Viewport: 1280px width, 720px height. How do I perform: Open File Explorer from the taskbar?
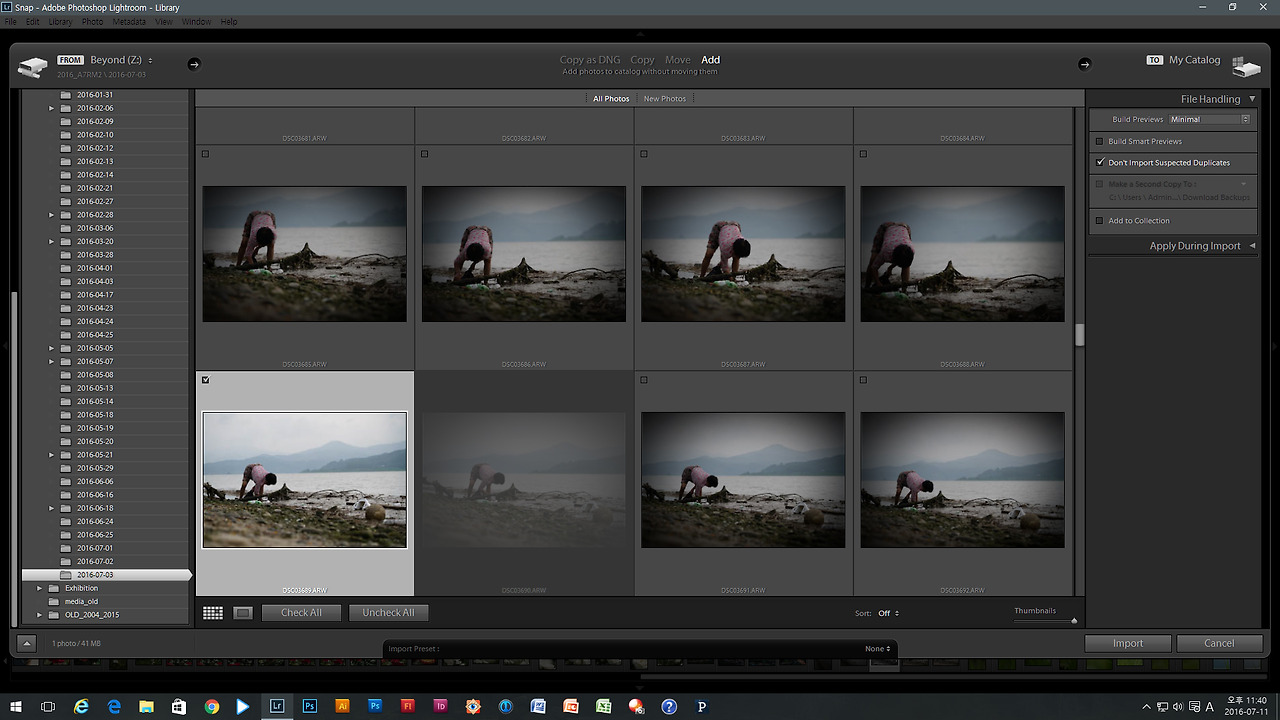pos(147,706)
